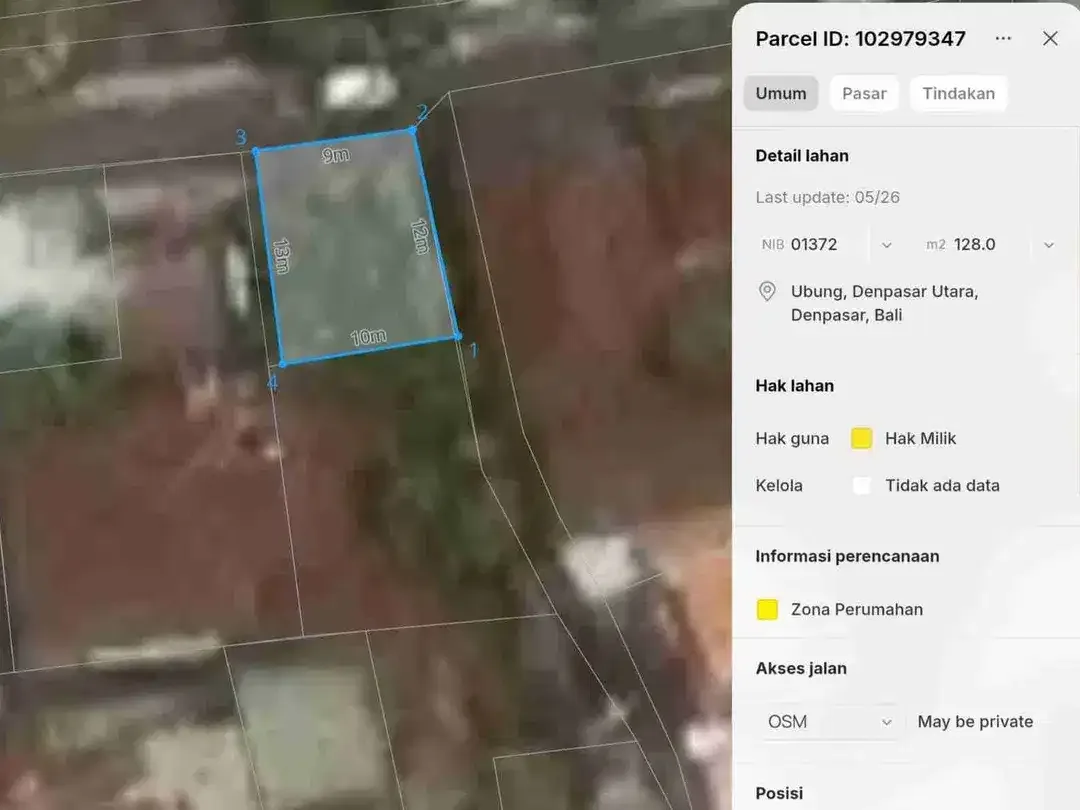Screen dimensions: 1080x810
Task: Select vertex 1 of the highlighted parcel
Action: [458, 336]
